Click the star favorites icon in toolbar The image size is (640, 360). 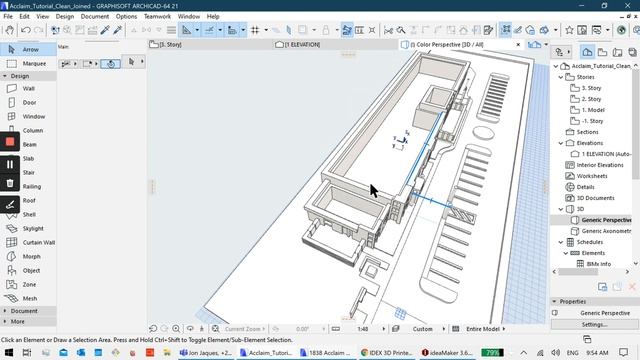[569, 30]
